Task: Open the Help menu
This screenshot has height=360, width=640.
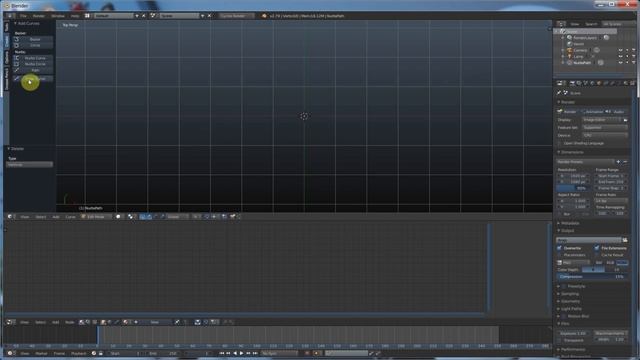Action: [x=75, y=16]
